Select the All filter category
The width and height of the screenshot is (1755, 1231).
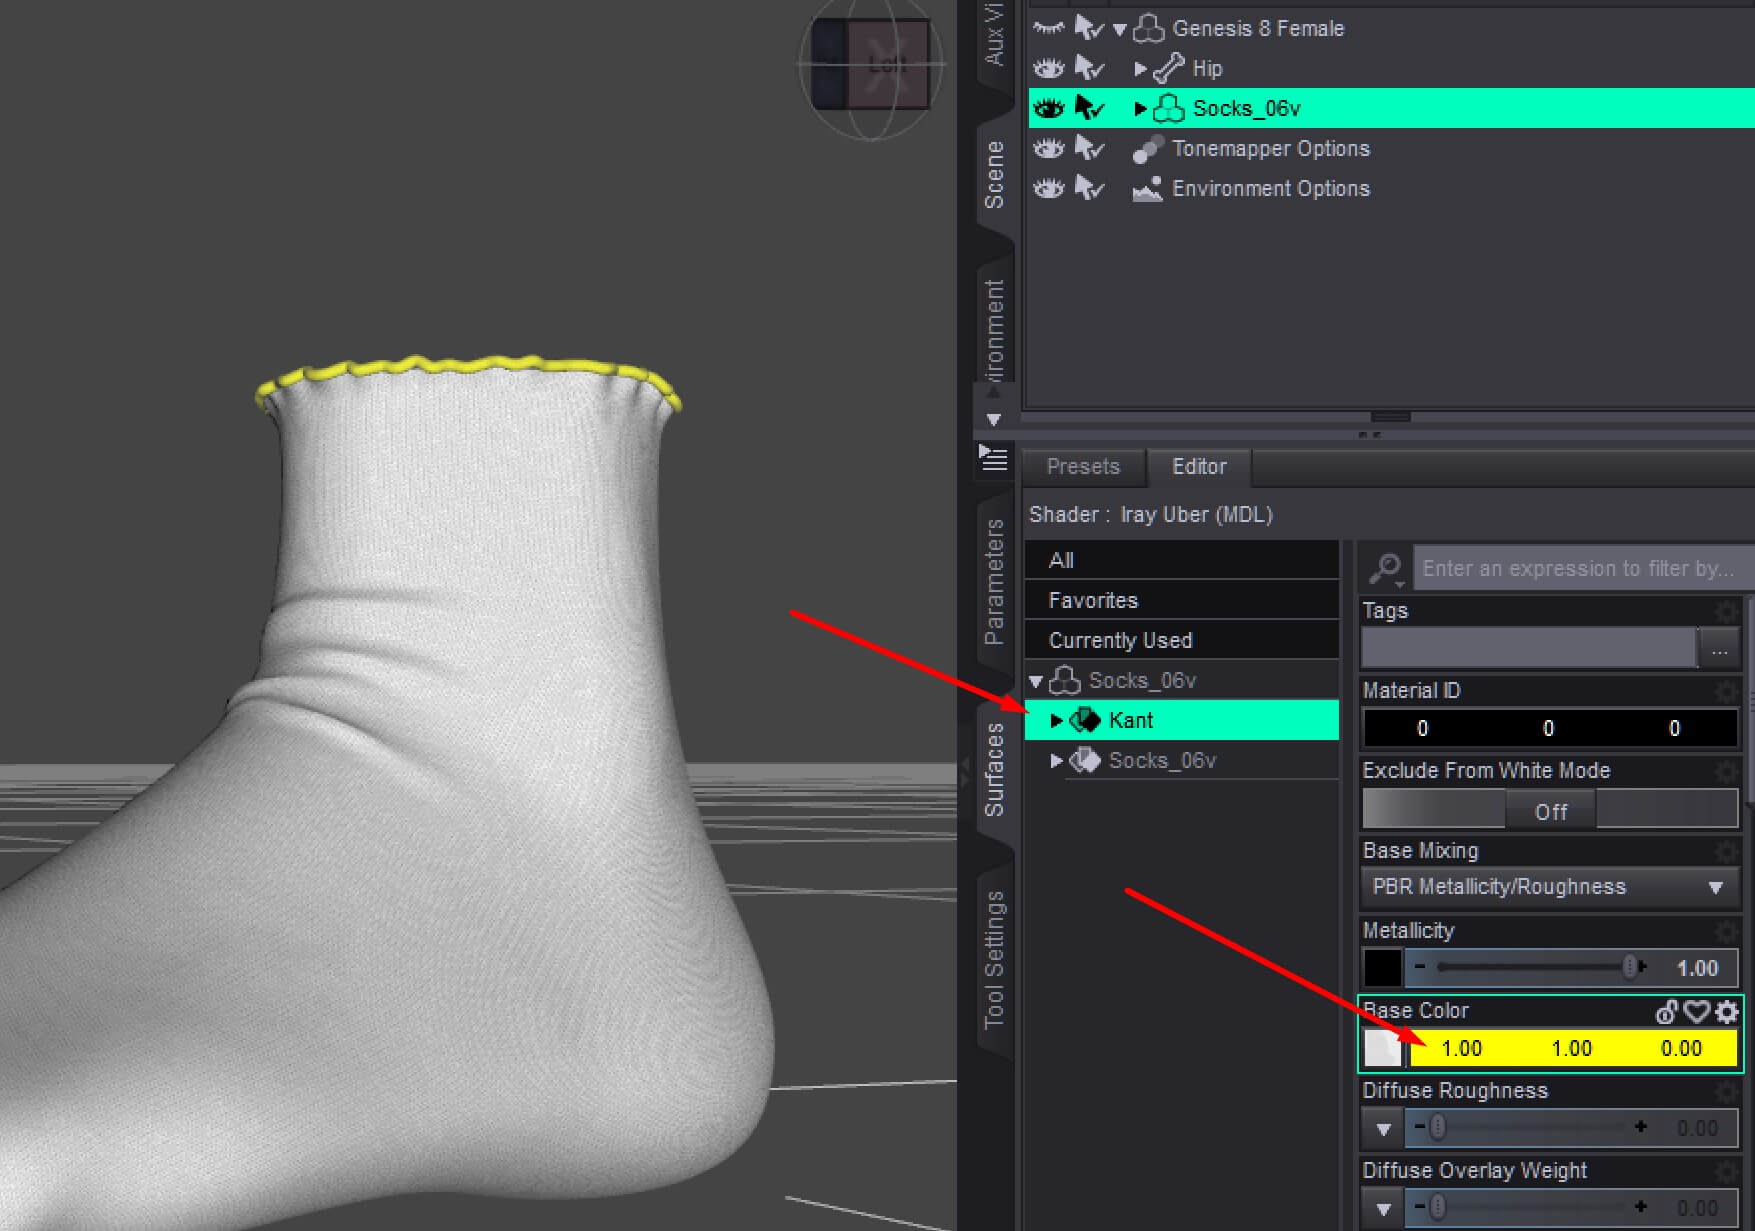click(1182, 560)
